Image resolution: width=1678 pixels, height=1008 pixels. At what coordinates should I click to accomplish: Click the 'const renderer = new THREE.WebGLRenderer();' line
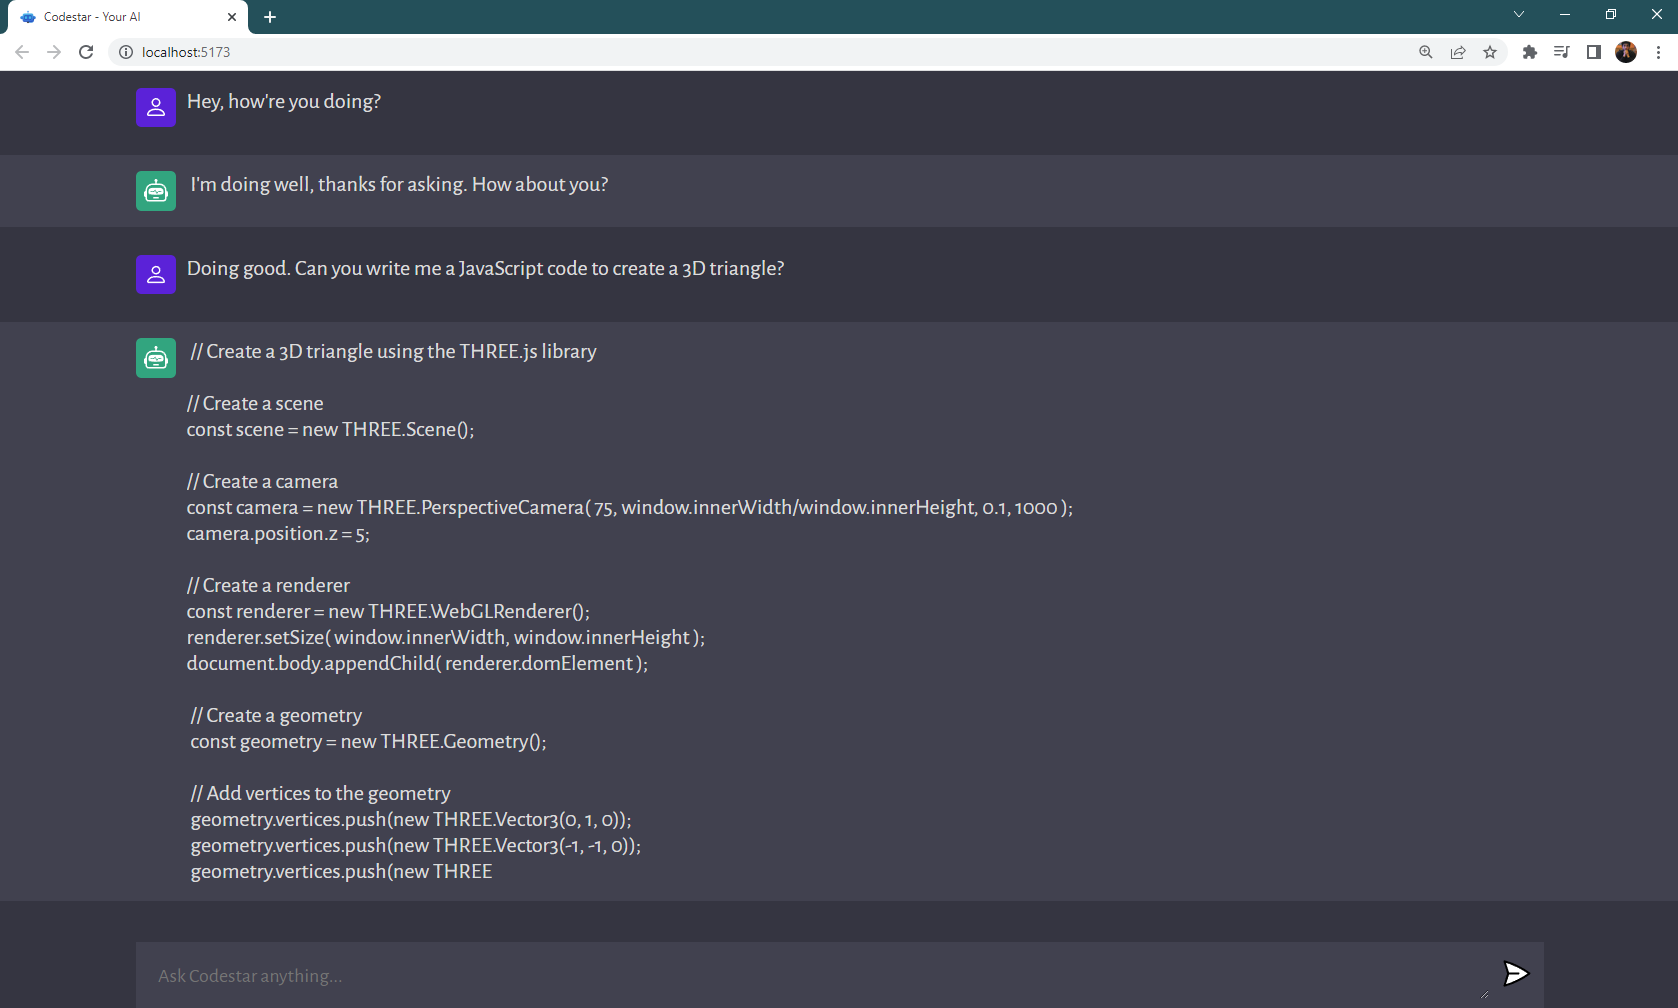tap(388, 611)
